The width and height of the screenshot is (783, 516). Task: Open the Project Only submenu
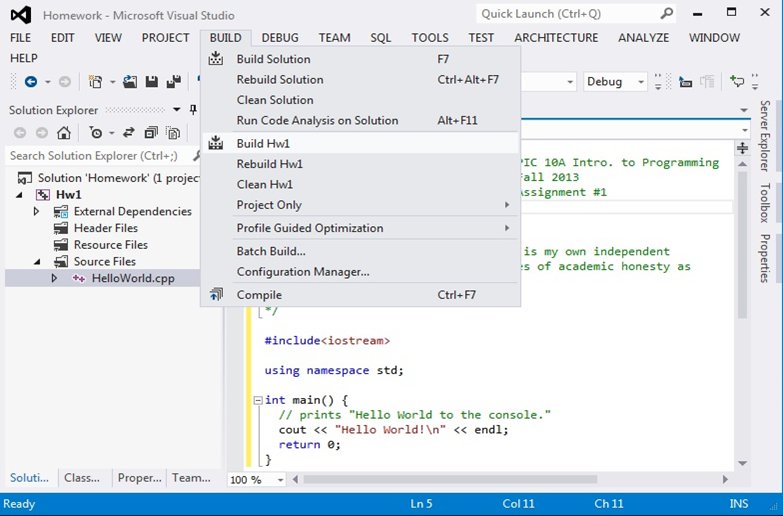click(x=360, y=205)
